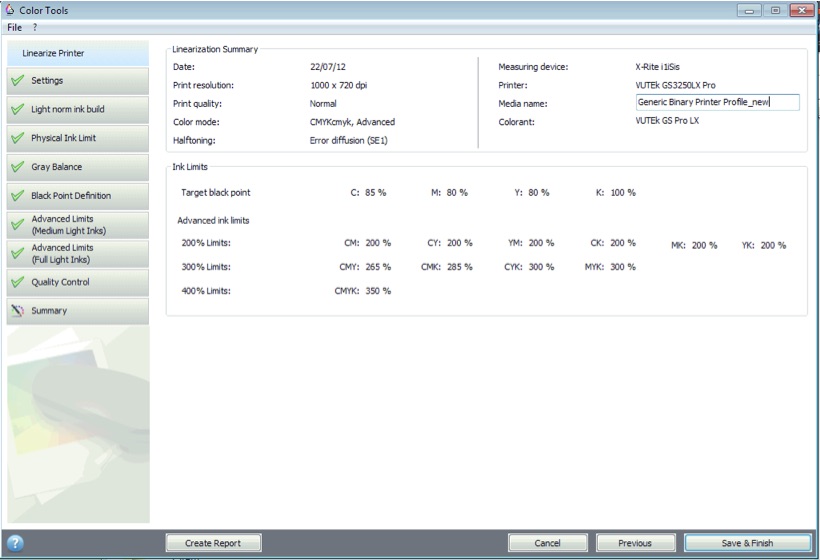Screen dimensions: 820x560
Task: Click the date value 22/07/12
Action: pyautogui.click(x=328, y=67)
